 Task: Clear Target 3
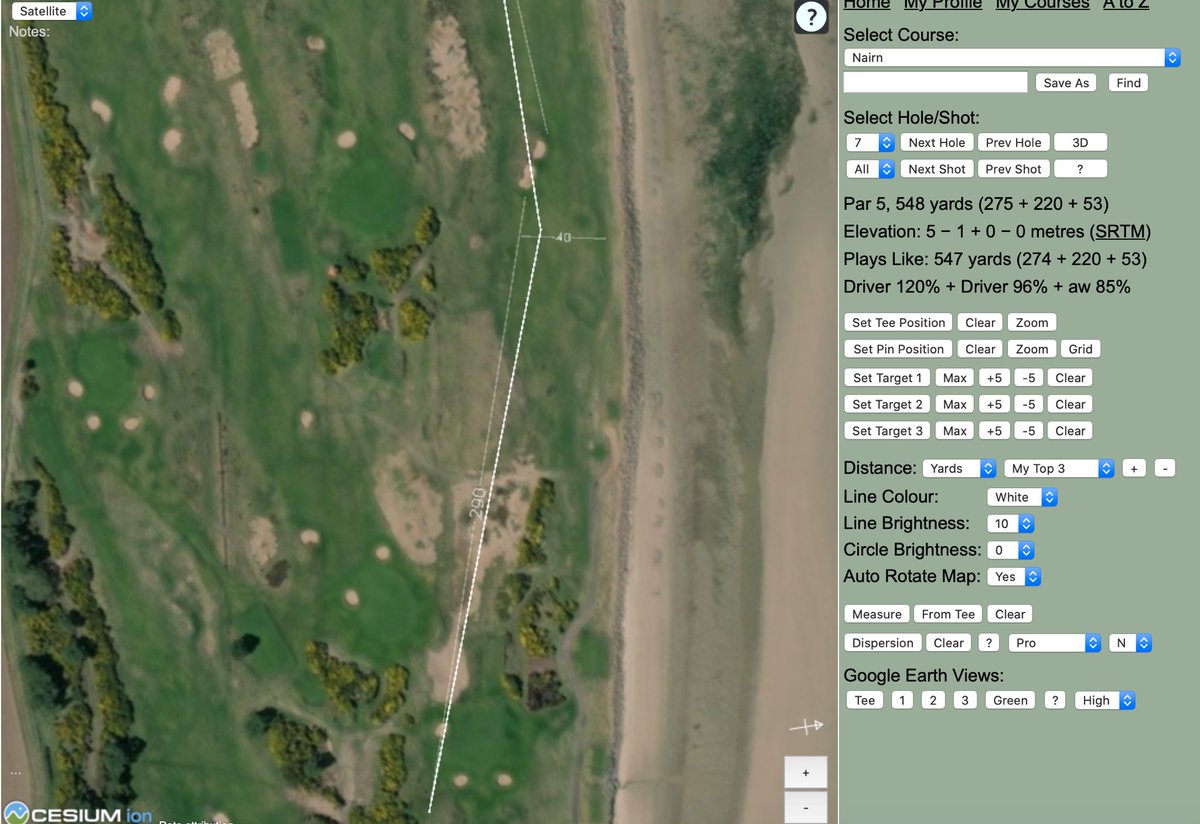(x=1070, y=431)
